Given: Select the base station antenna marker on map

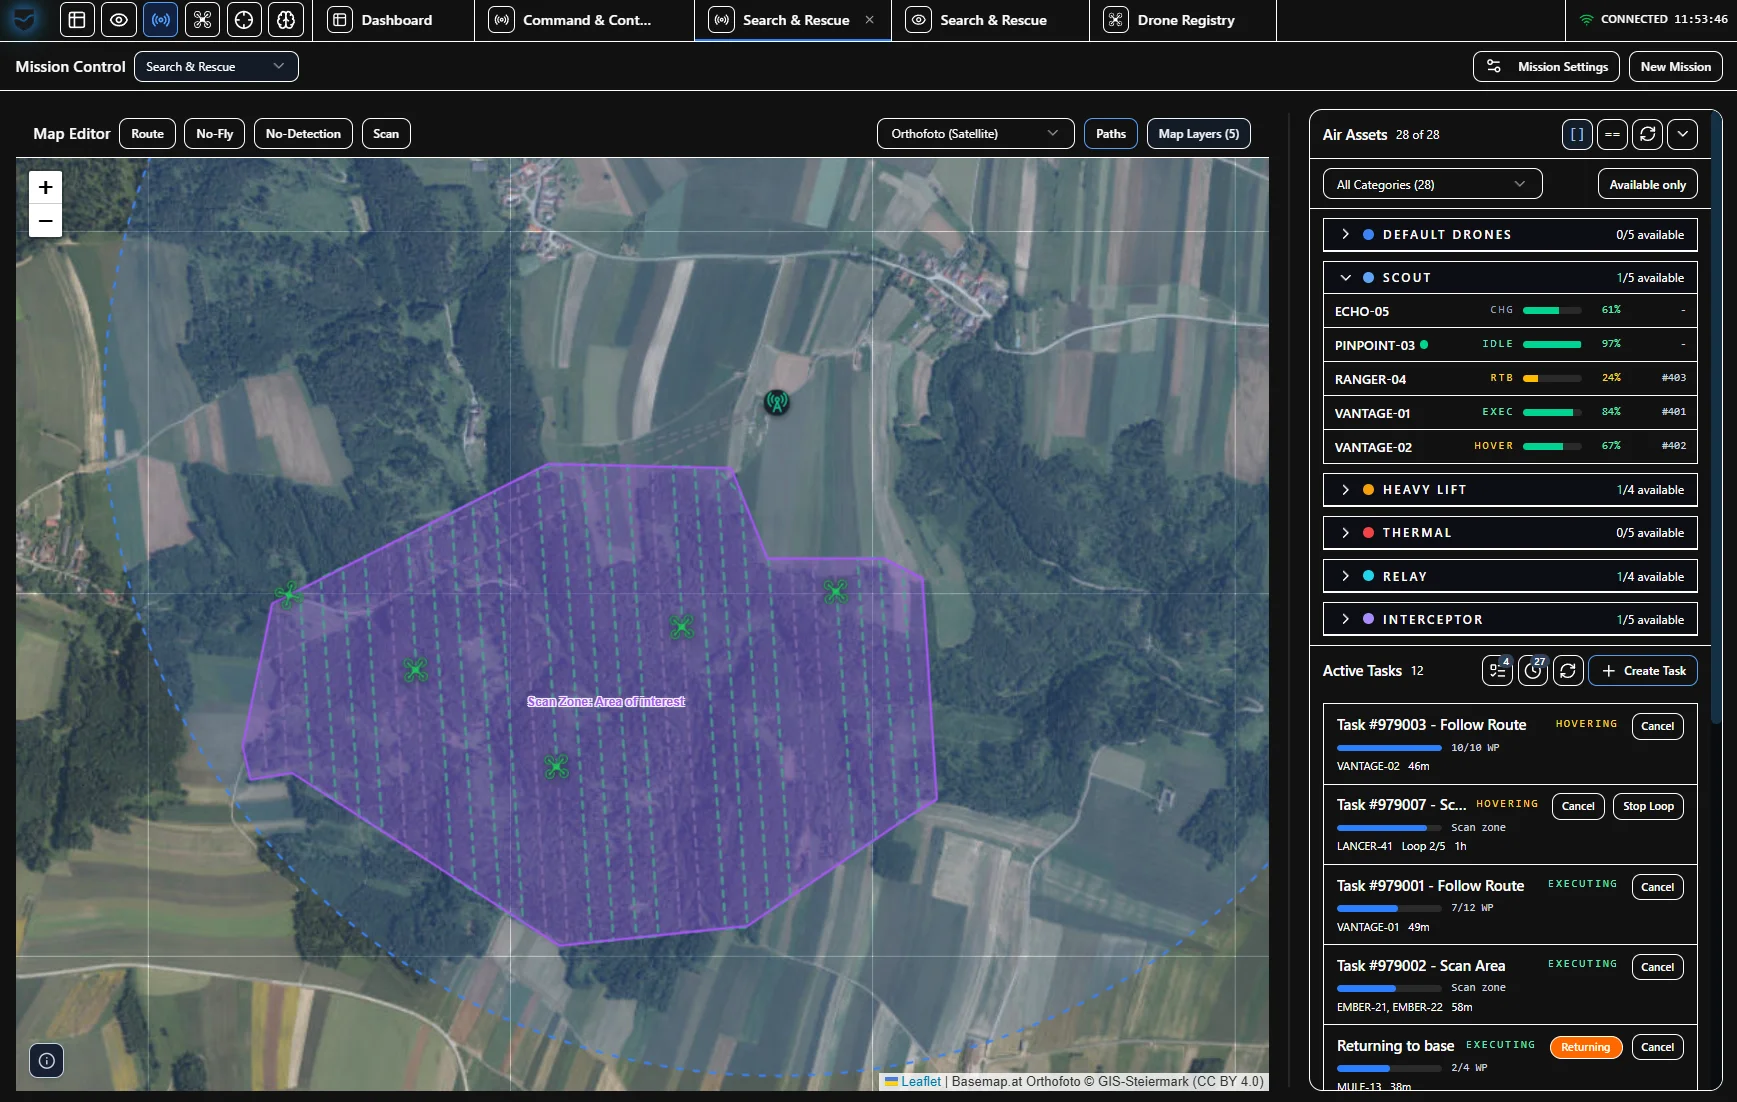Looking at the screenshot, I should (x=777, y=402).
